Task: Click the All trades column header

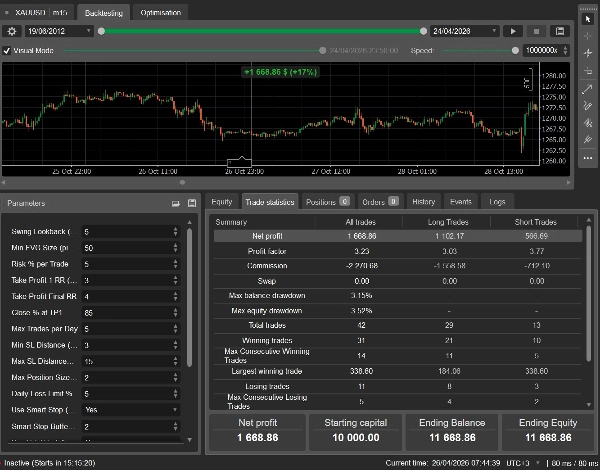Action: click(360, 222)
